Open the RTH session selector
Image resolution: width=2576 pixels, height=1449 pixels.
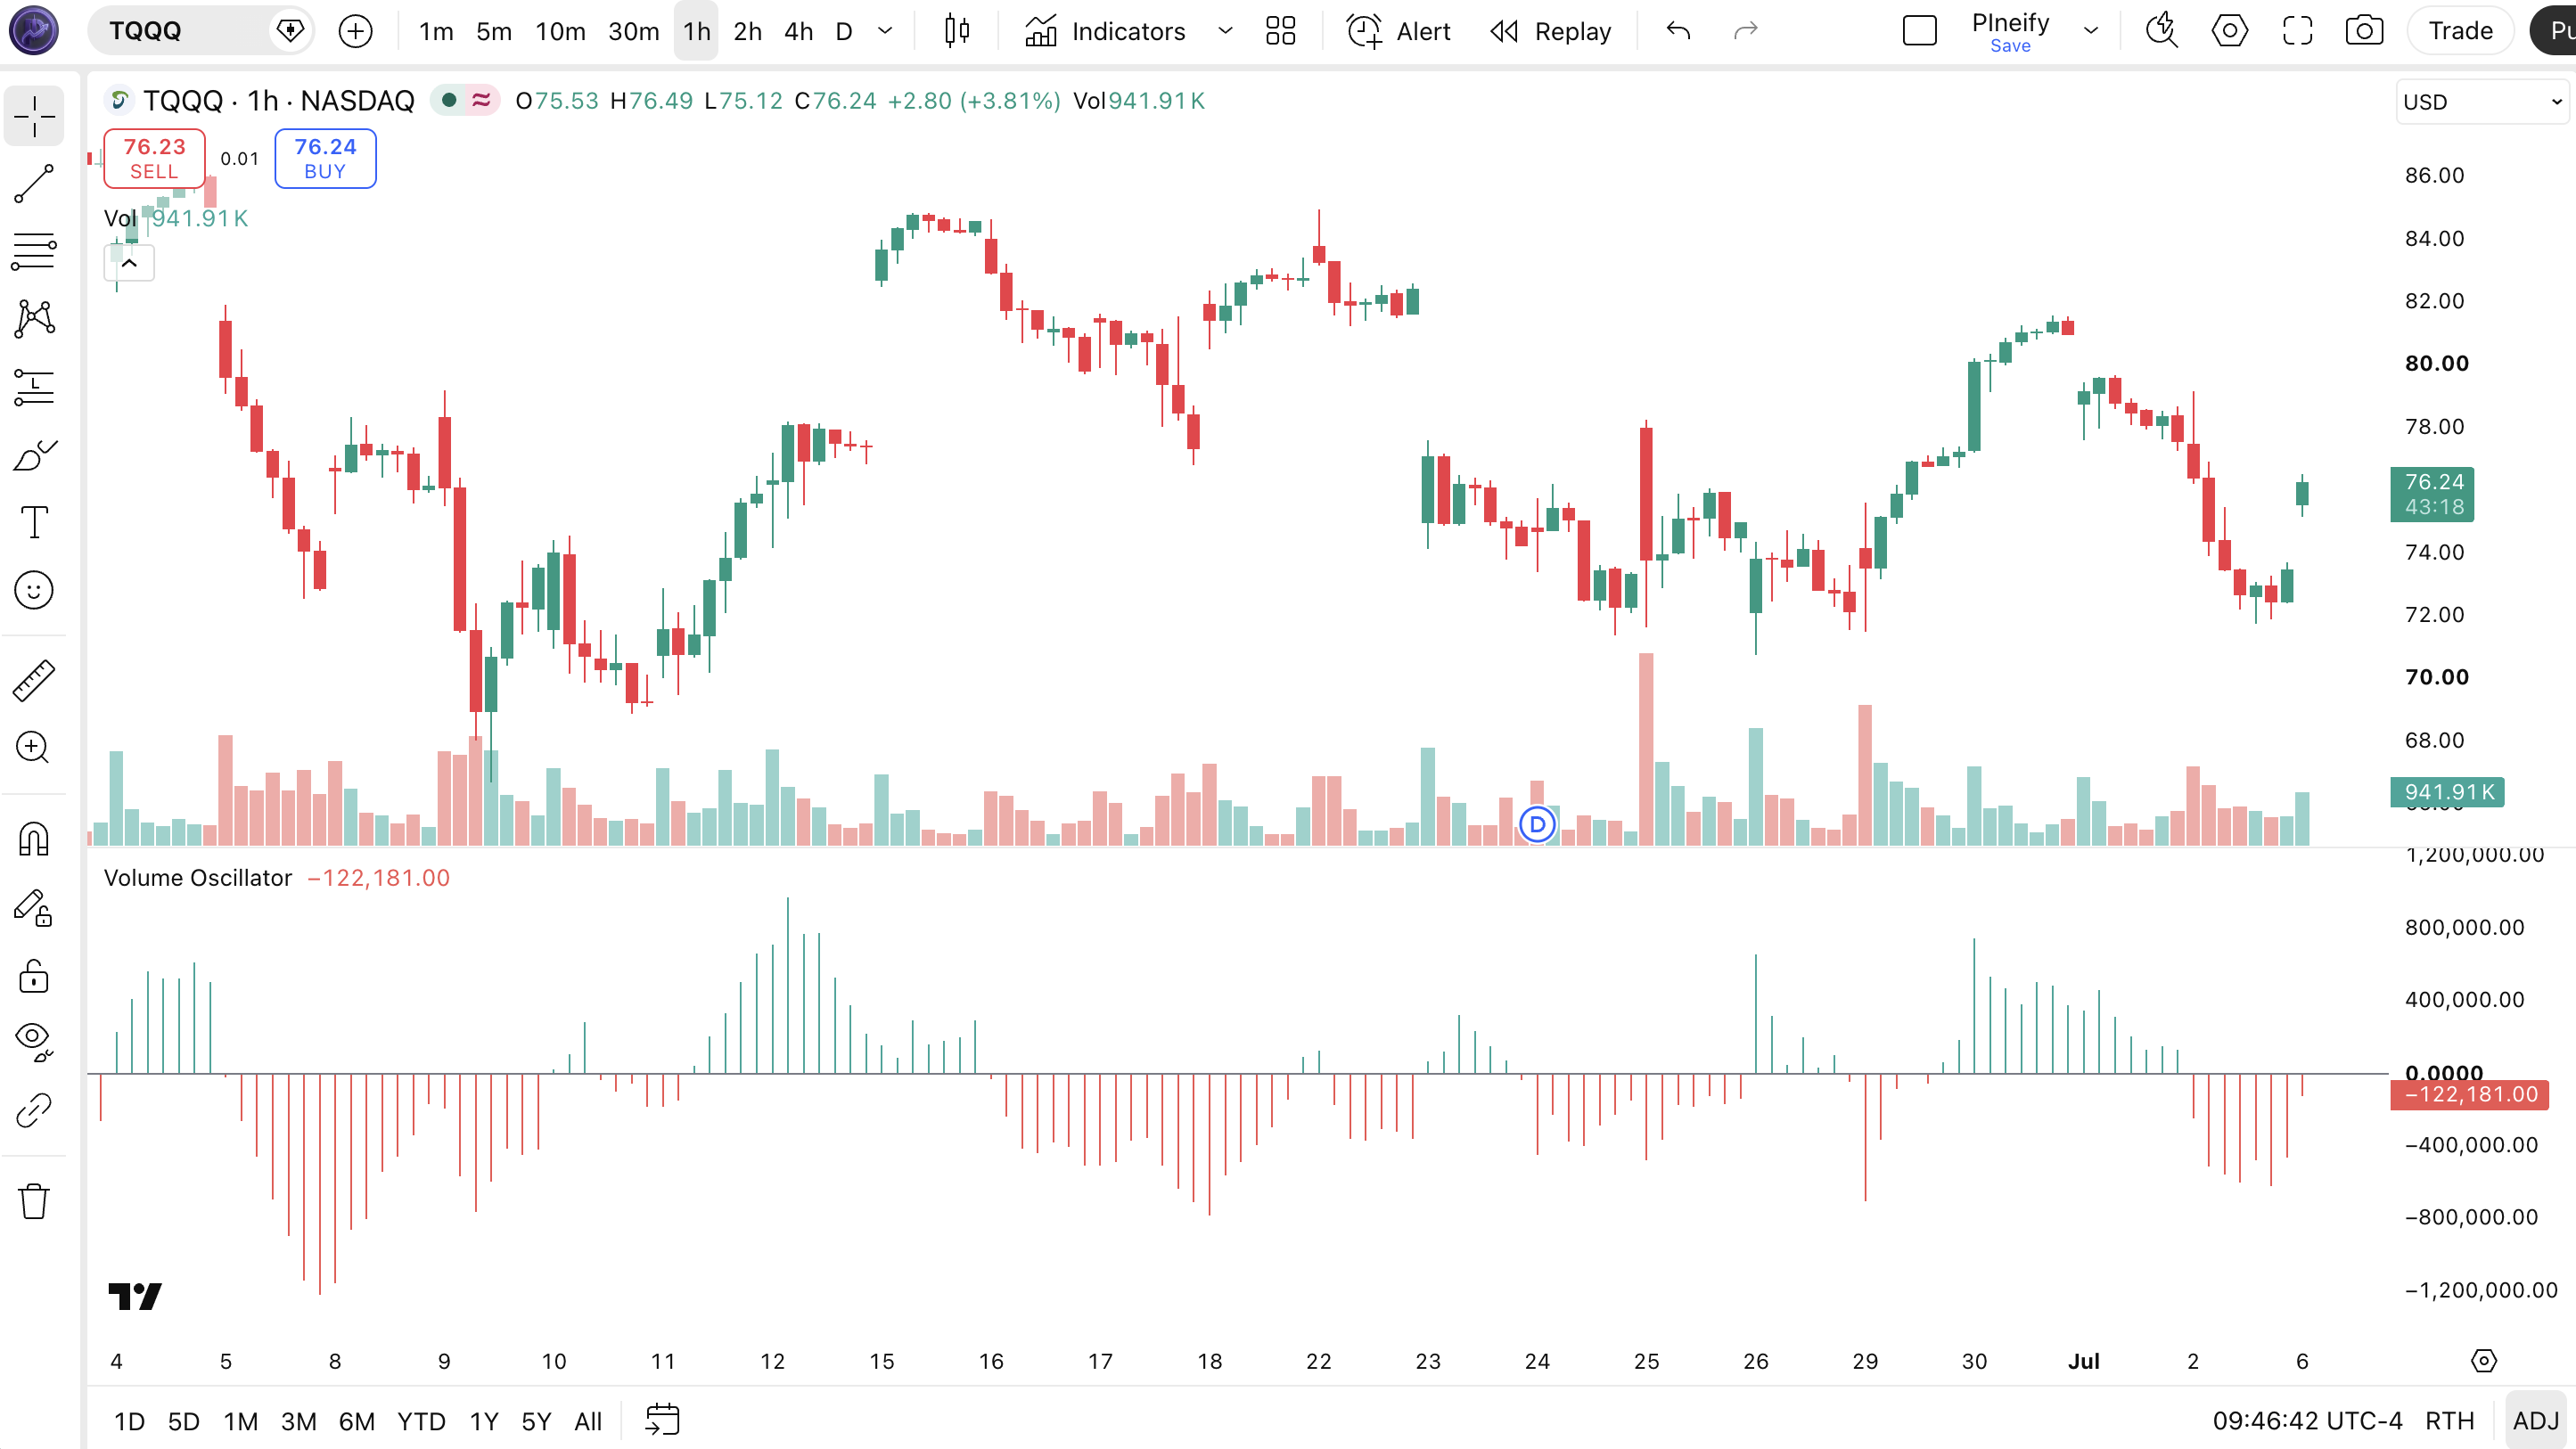pos(2449,1421)
